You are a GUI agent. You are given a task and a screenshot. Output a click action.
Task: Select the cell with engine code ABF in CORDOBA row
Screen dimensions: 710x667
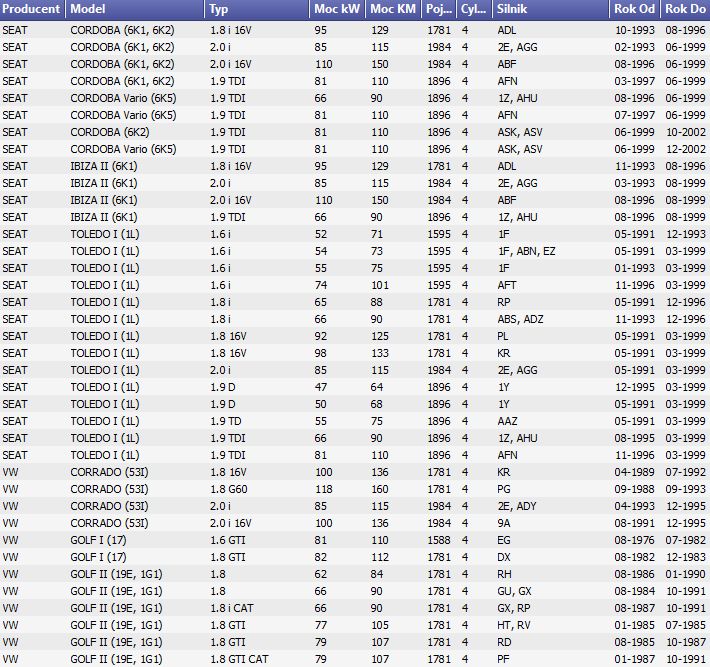[507, 64]
